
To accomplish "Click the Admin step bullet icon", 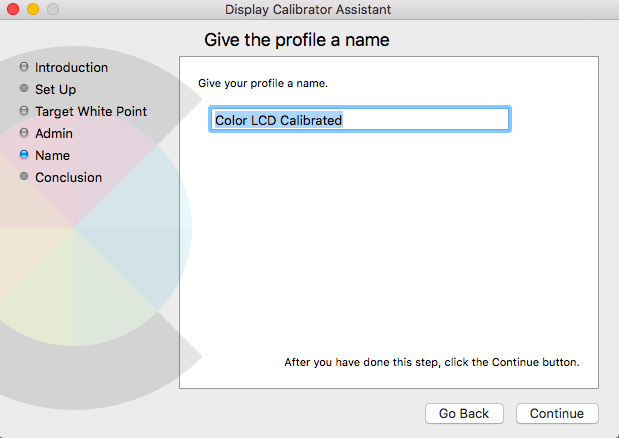I will pyautogui.click(x=24, y=133).
